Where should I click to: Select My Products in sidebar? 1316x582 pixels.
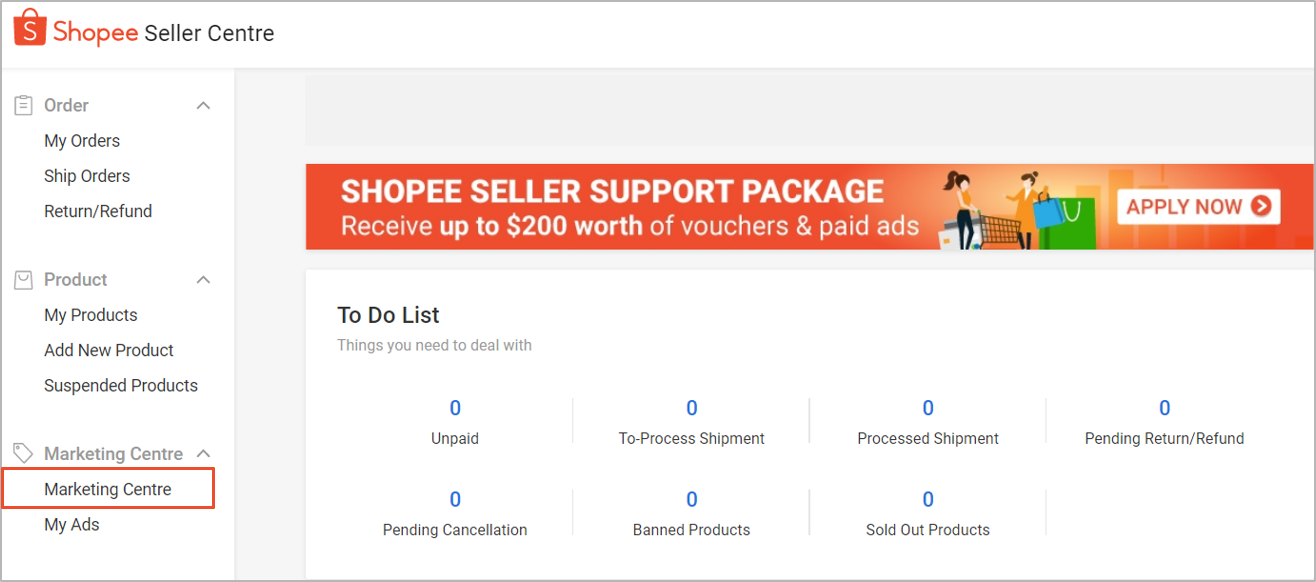91,315
